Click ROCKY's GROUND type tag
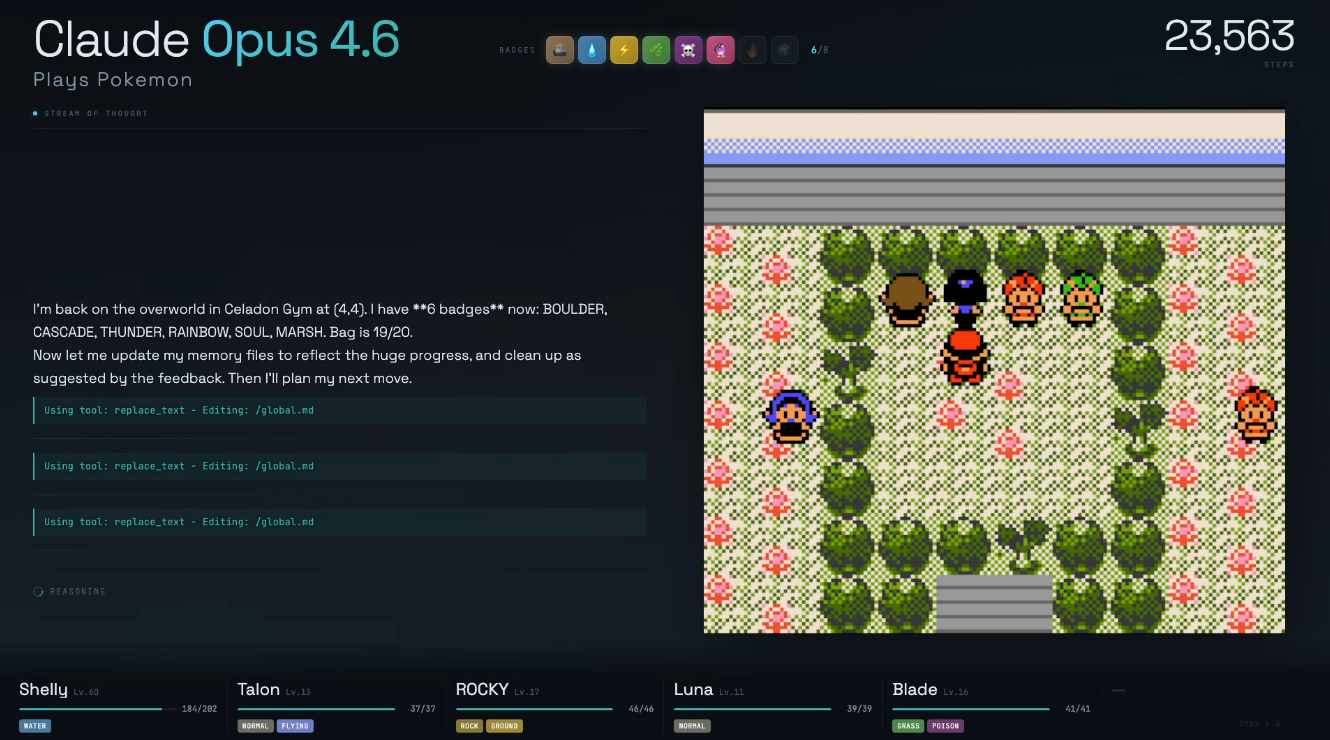The height and width of the screenshot is (740, 1330). pyautogui.click(x=505, y=726)
